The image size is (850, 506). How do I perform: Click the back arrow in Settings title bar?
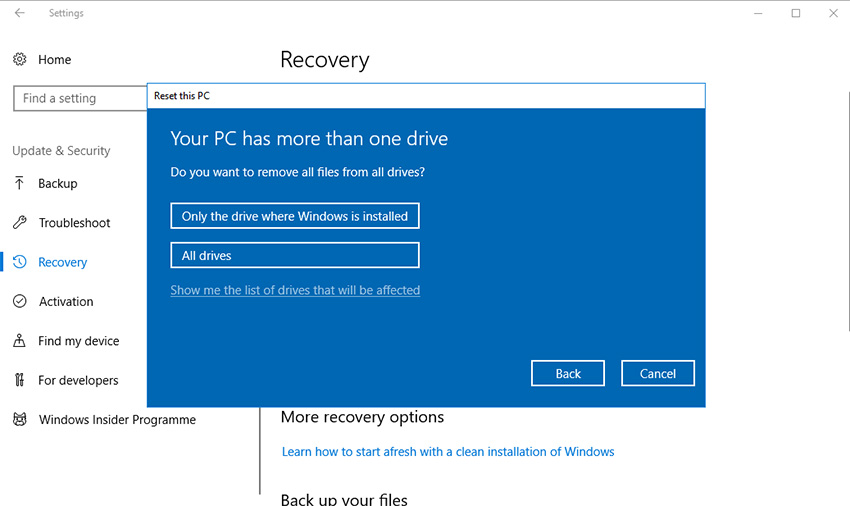pos(20,12)
